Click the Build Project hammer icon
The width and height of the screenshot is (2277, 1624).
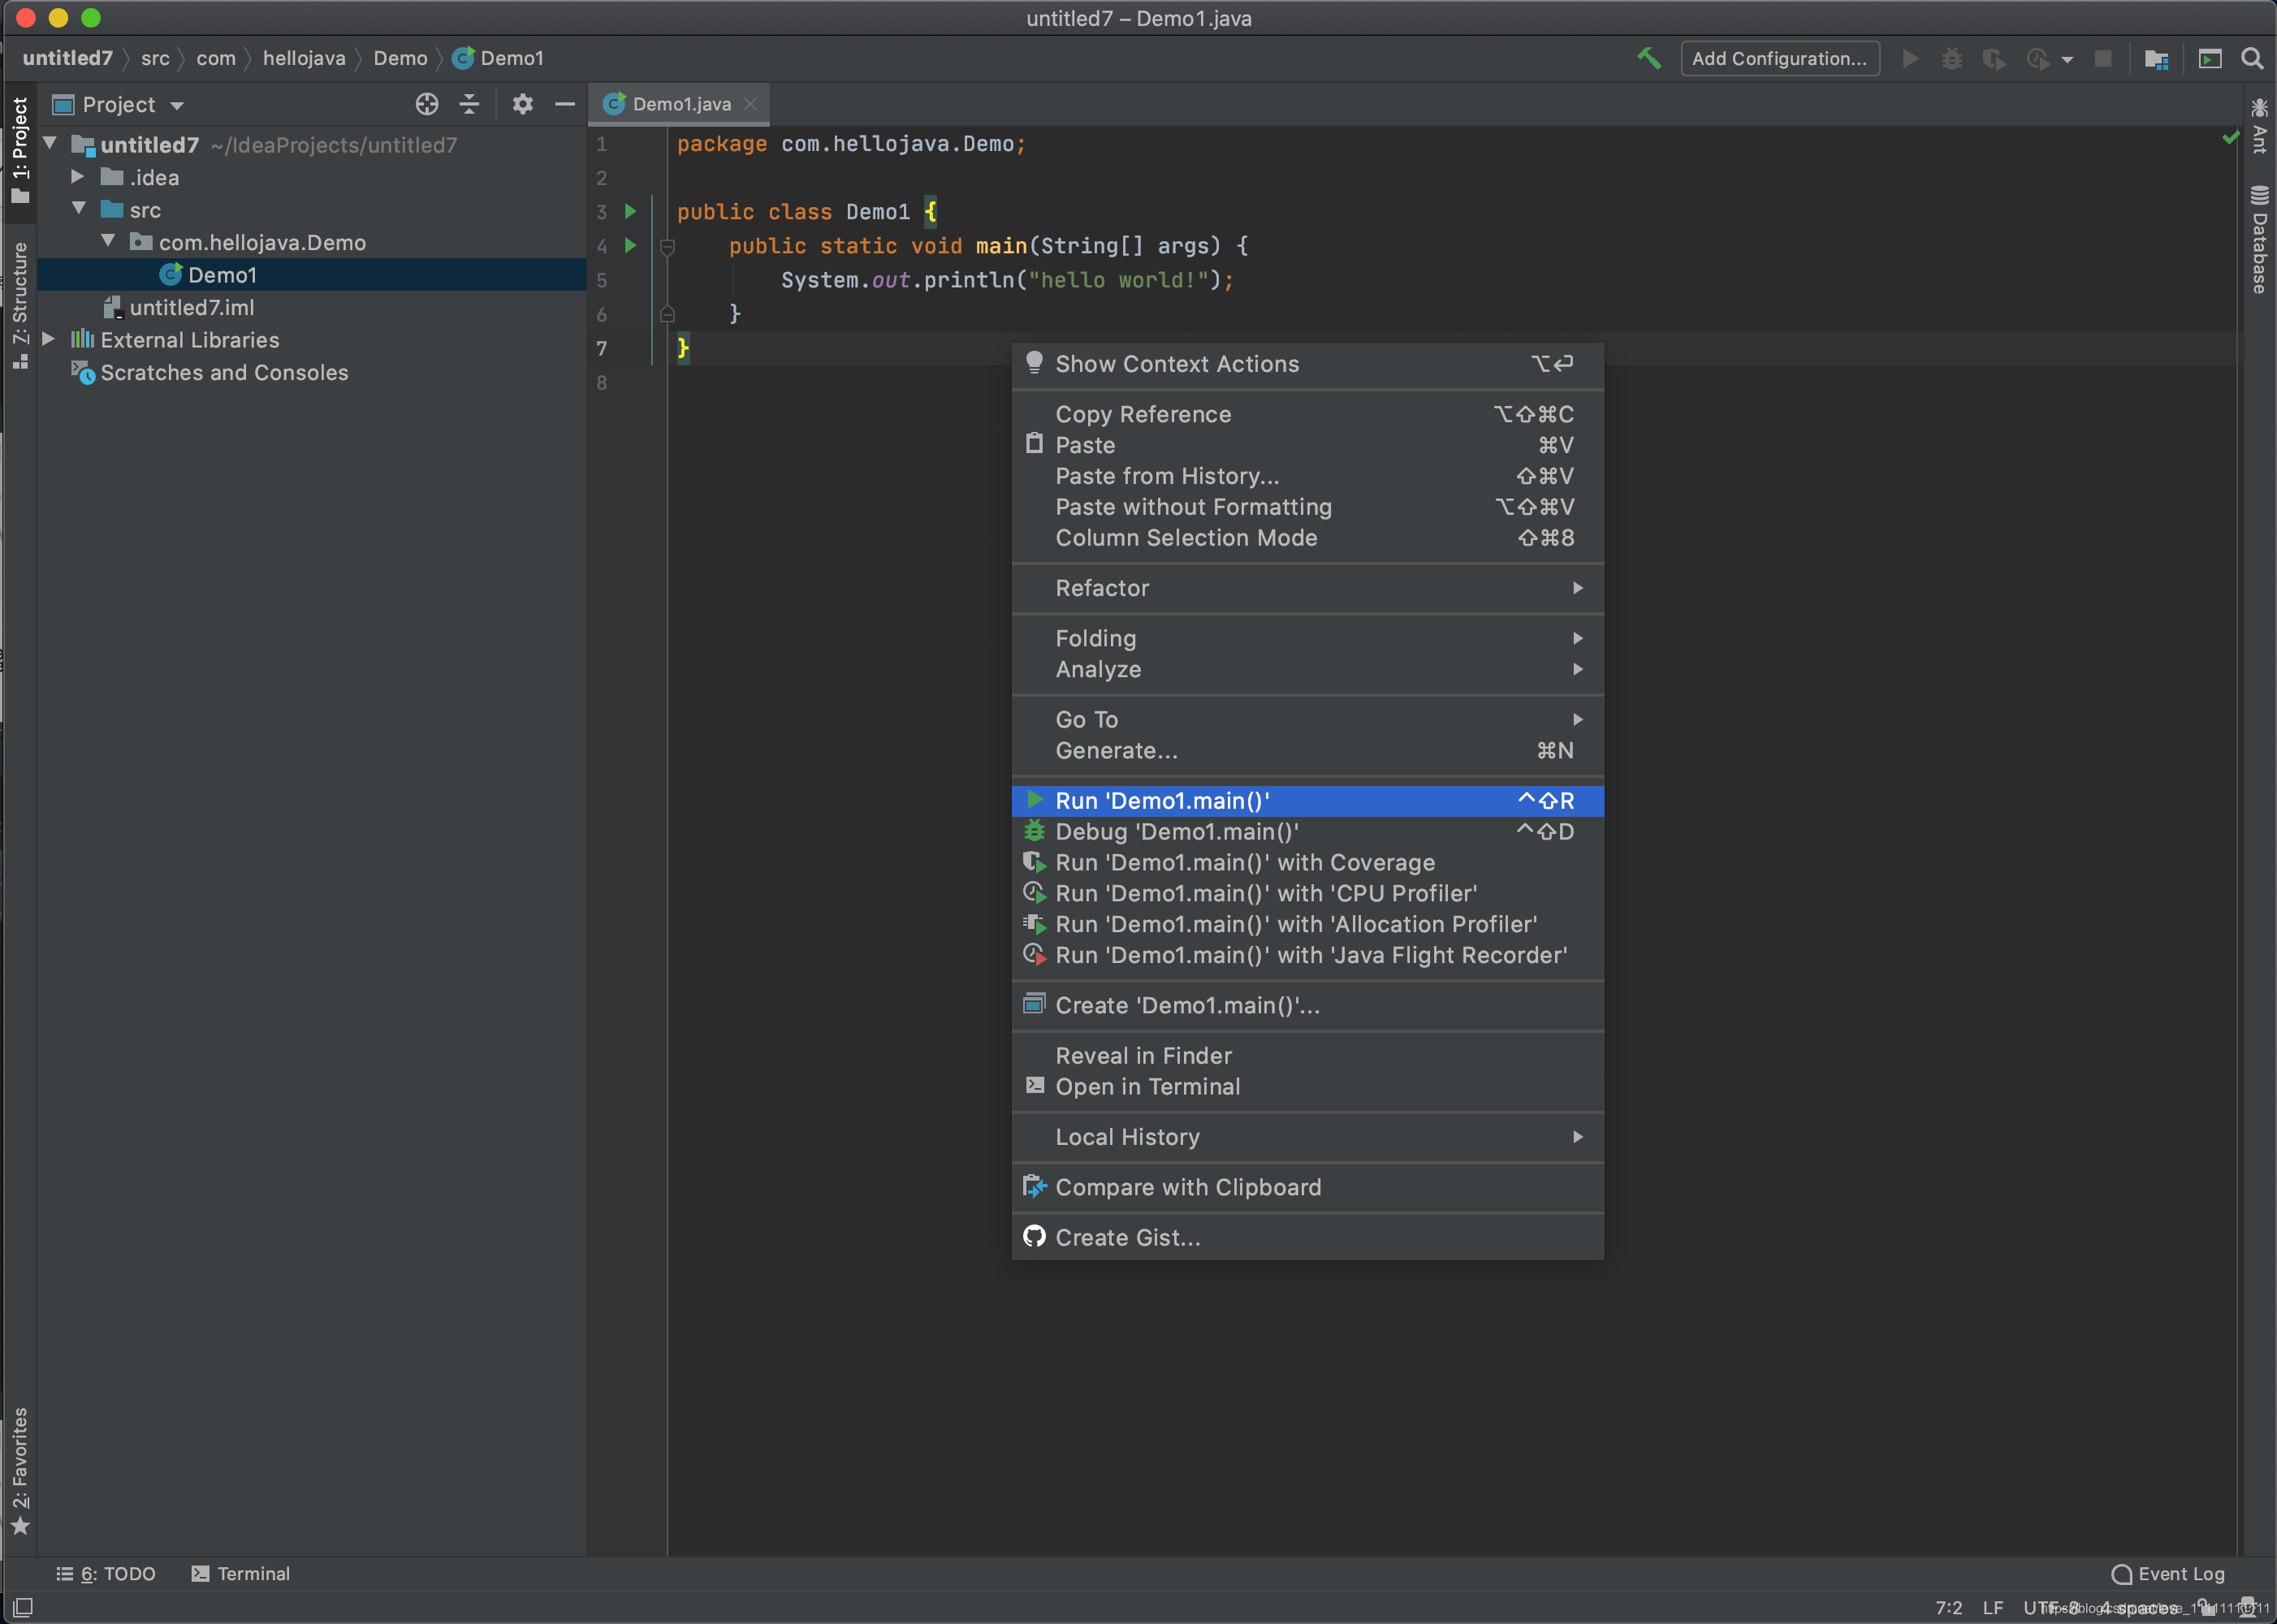(x=1649, y=59)
